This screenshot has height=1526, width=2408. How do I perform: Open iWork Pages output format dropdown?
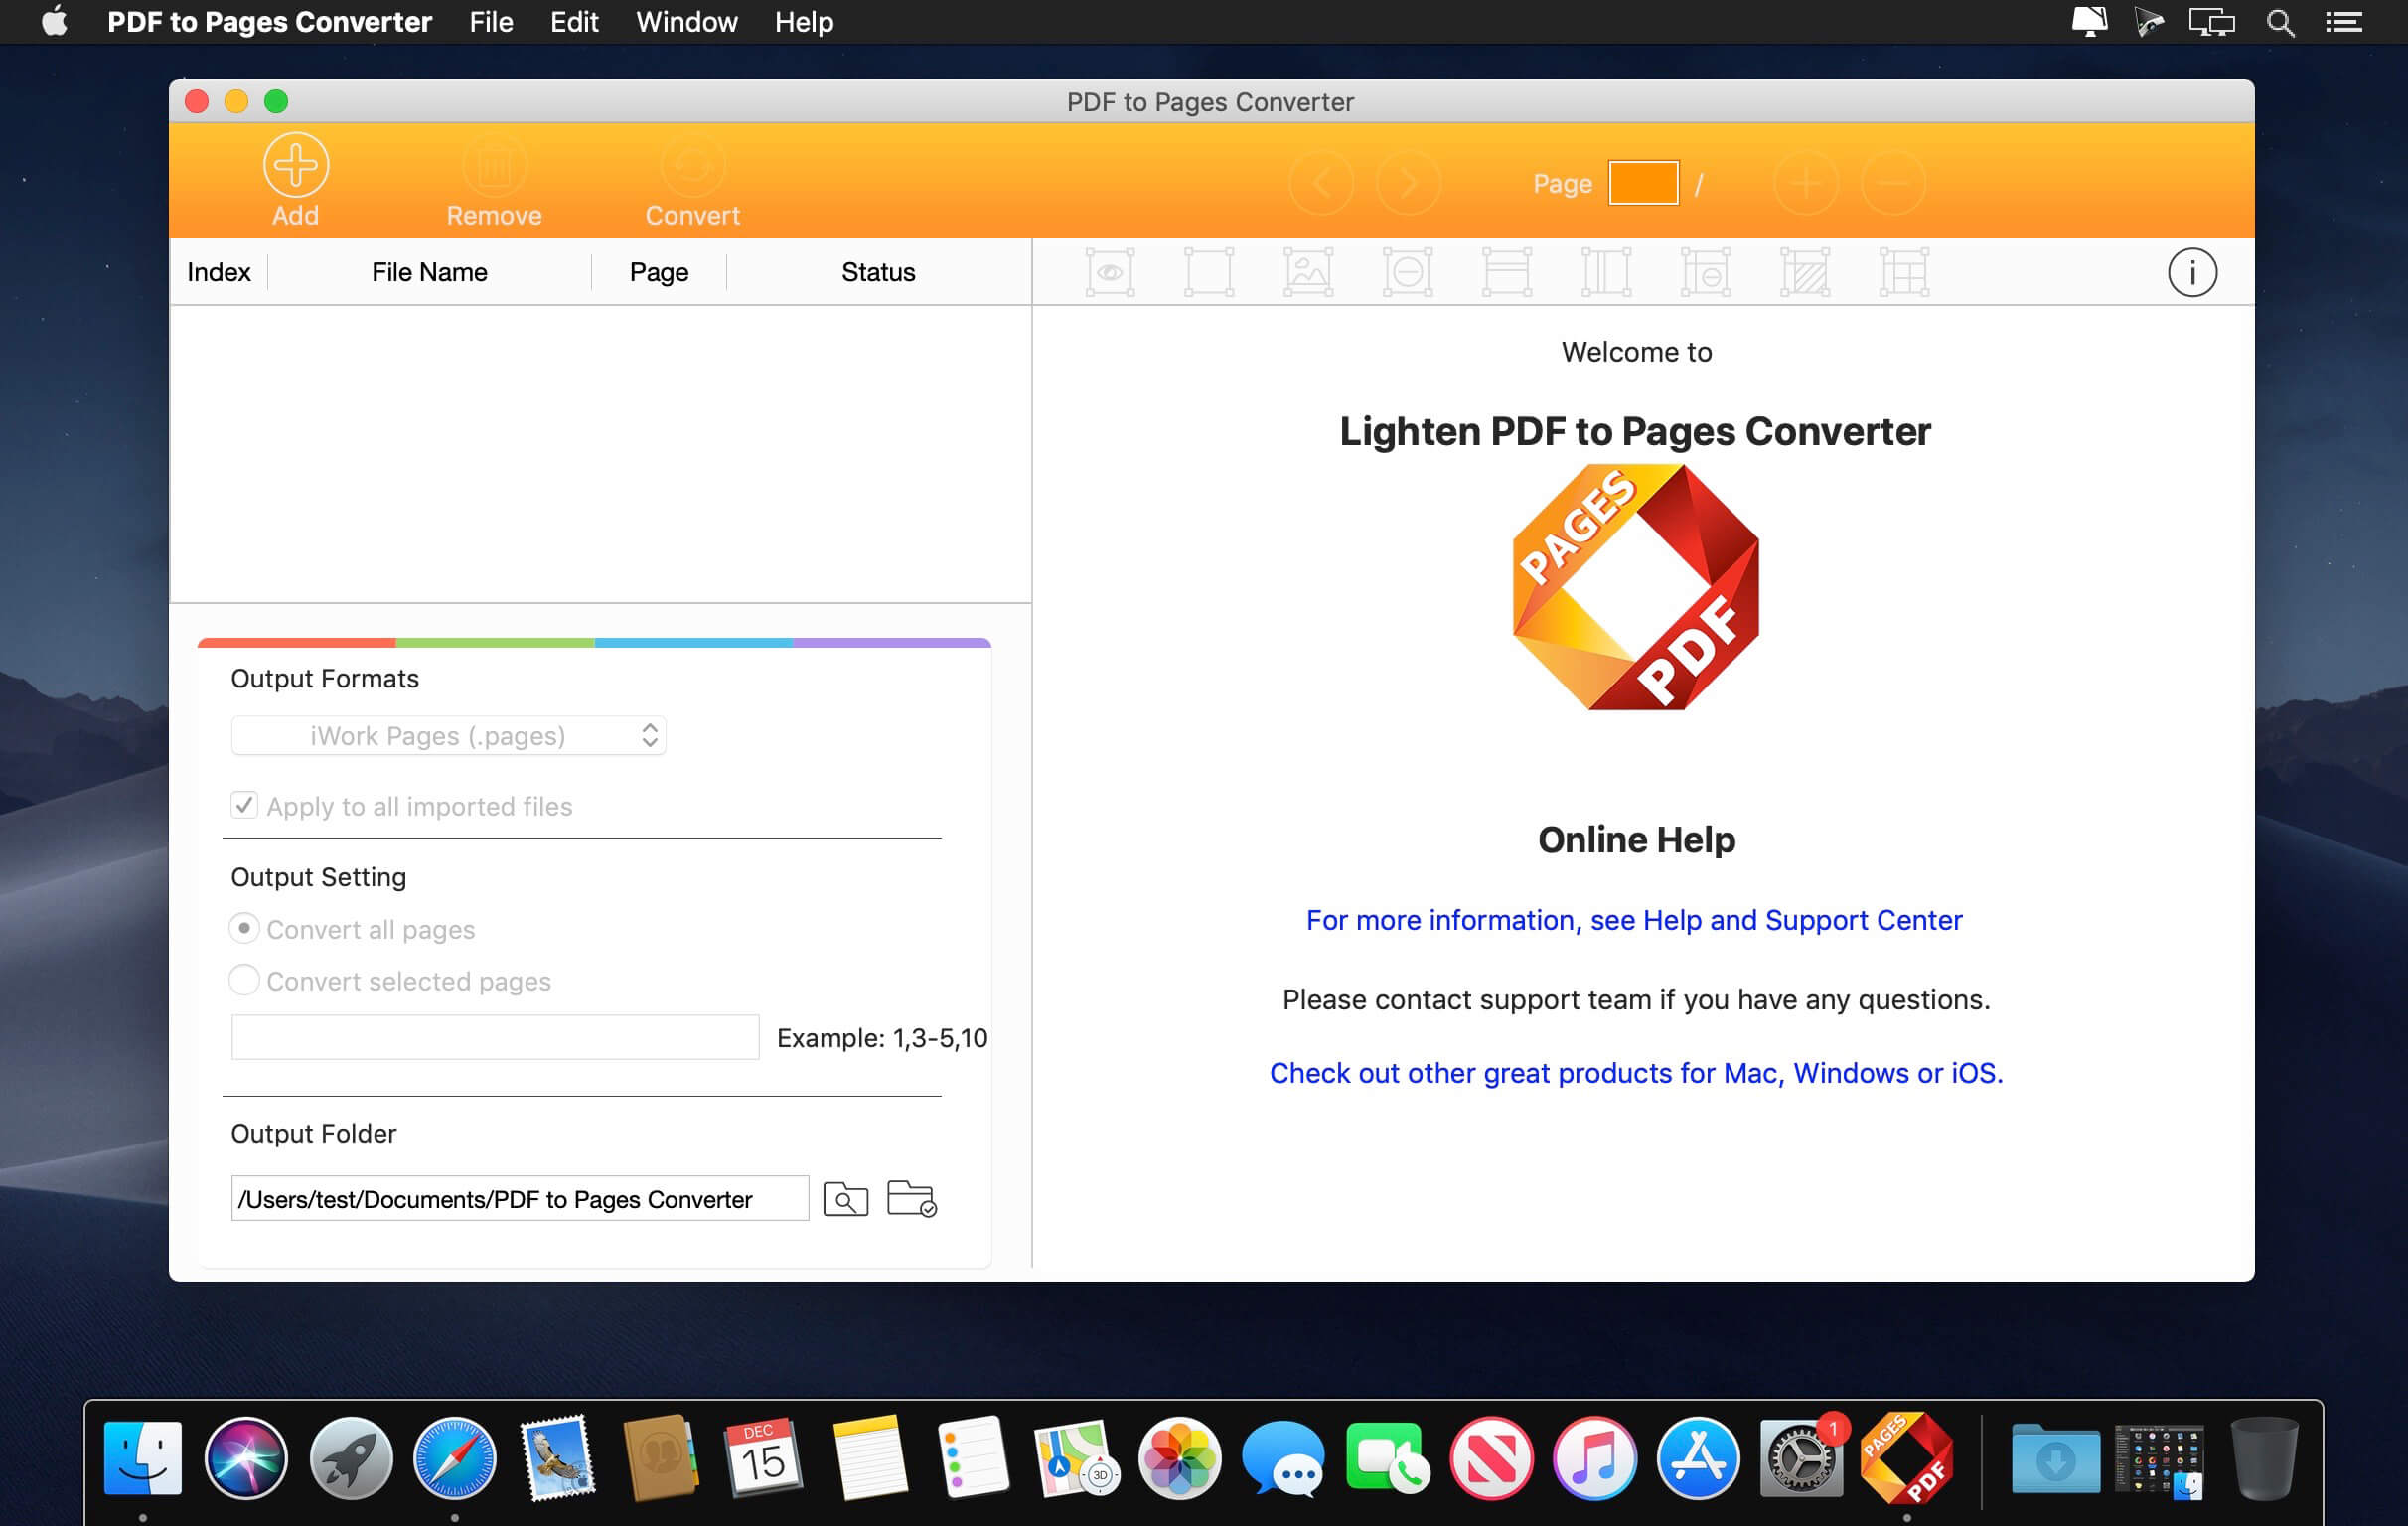[x=448, y=736]
